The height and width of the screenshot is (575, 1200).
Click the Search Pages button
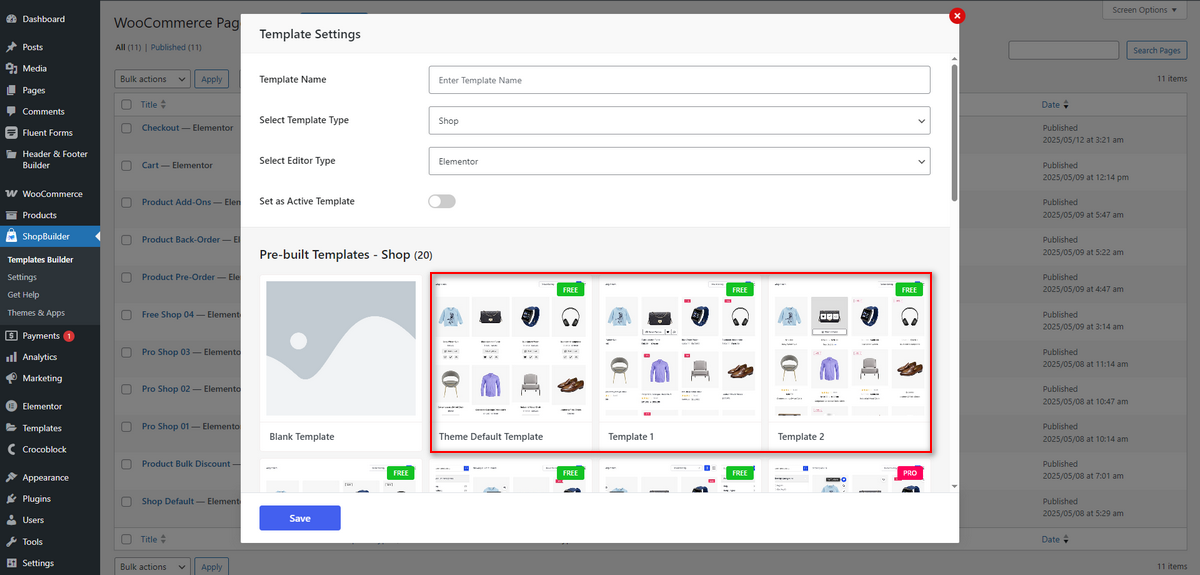click(x=1157, y=50)
